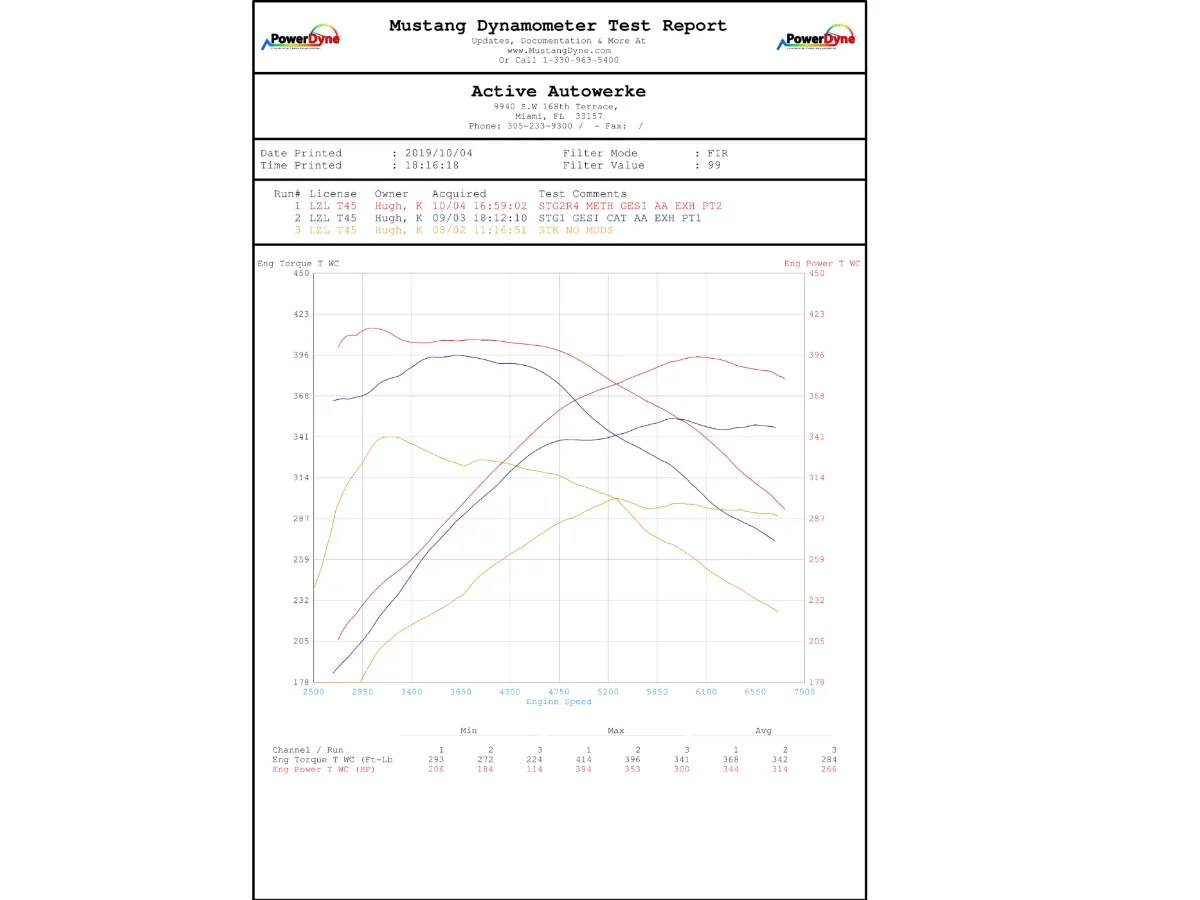Select the date value 2019/10/04
Screen dimensions: 1200x900
(439, 154)
